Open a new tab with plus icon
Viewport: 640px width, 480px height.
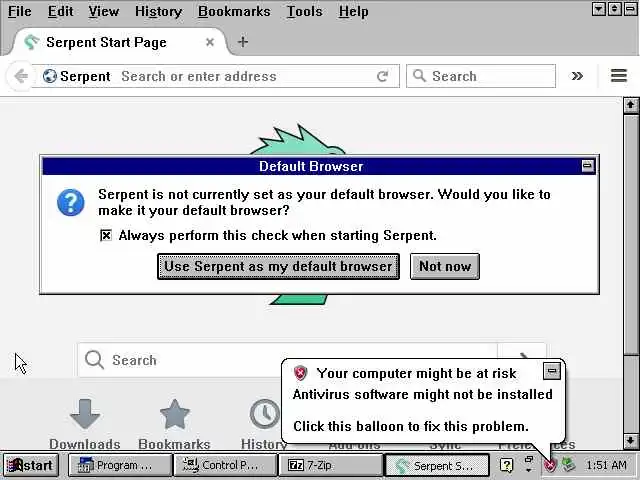coord(243,42)
